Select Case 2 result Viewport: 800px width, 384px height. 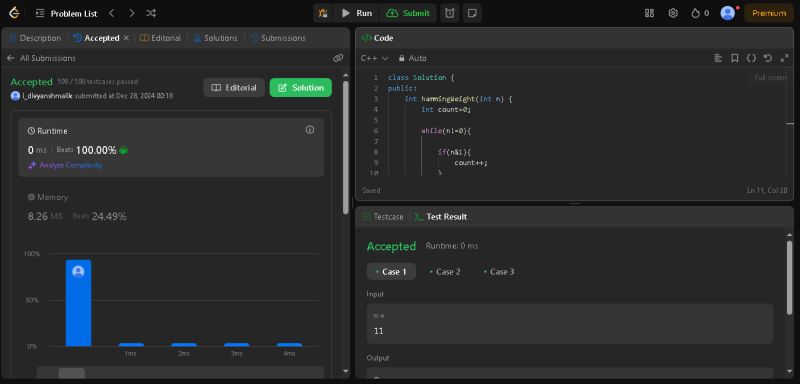(x=445, y=272)
